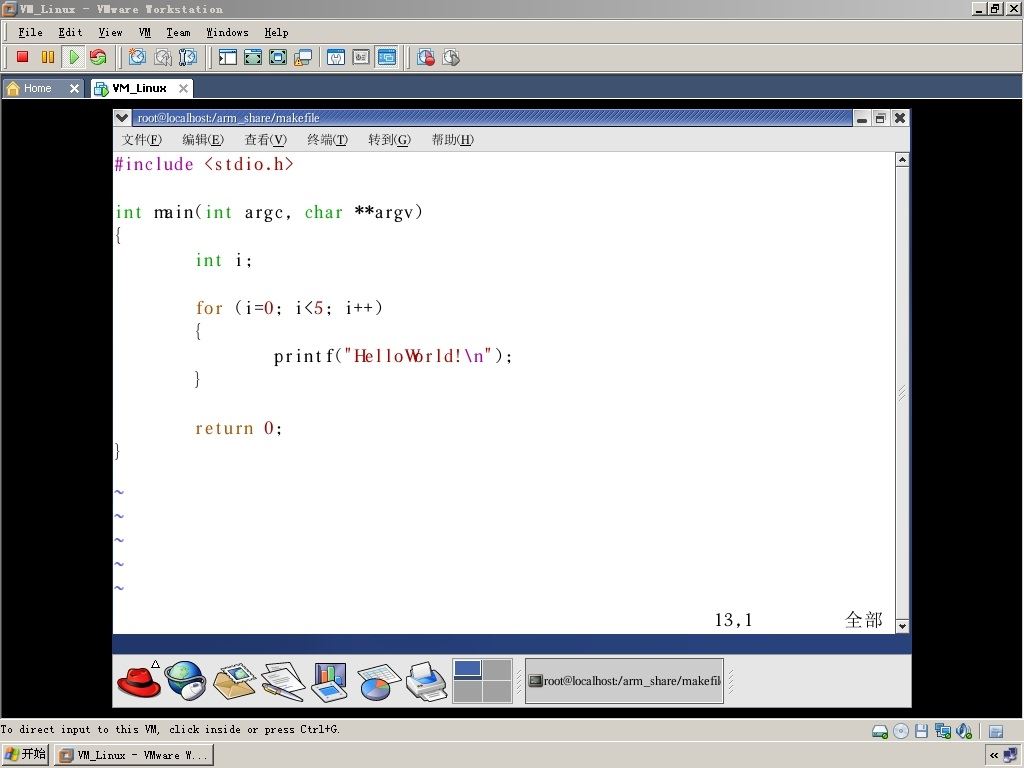Click the Summary view toolbar icon
Screen dimensions: 1024x768
(336, 57)
